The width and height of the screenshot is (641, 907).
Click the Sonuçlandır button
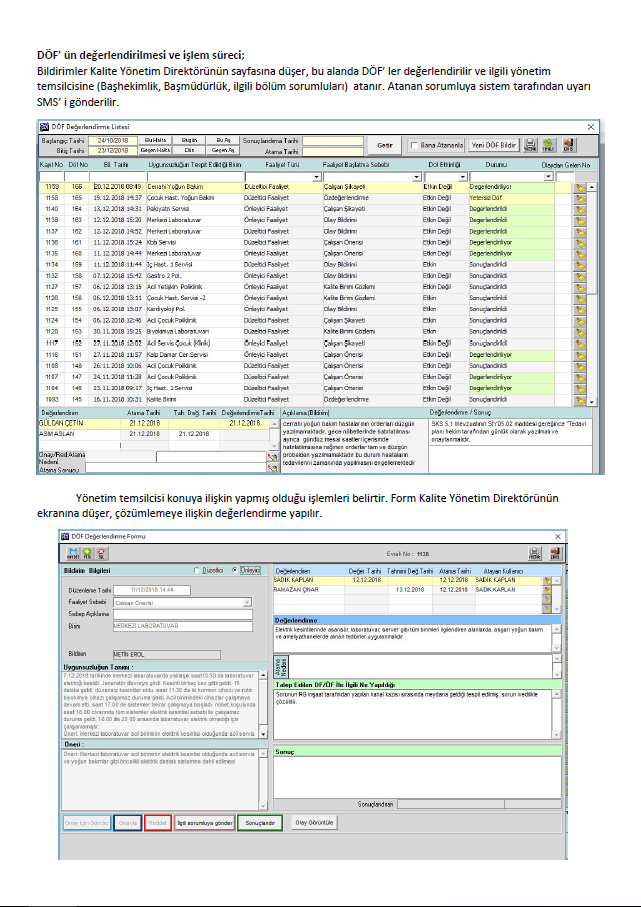pos(261,823)
